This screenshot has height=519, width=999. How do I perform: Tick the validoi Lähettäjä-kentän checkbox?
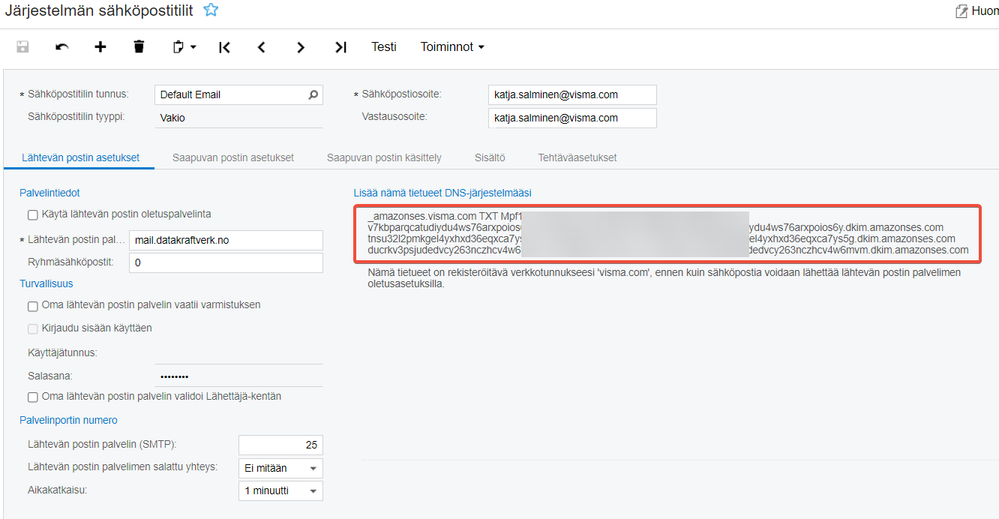pos(33,397)
